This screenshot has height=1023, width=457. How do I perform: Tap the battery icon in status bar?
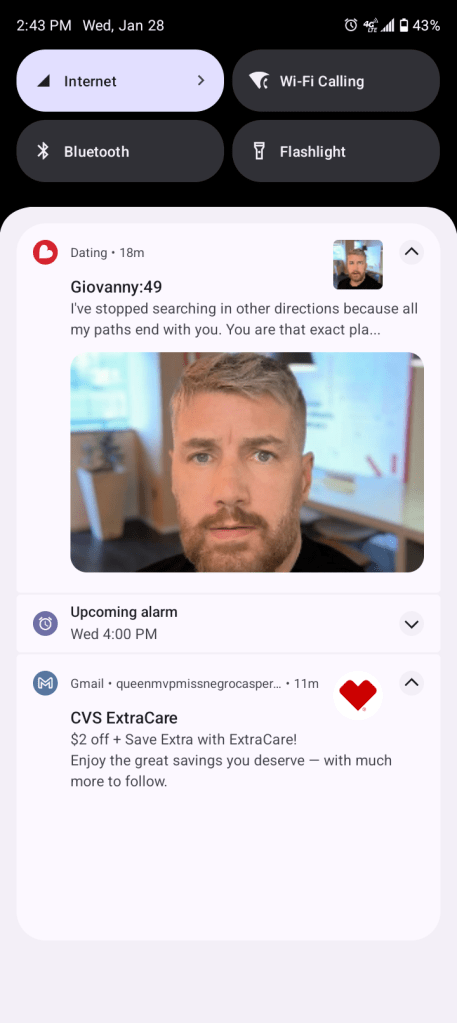(x=404, y=25)
